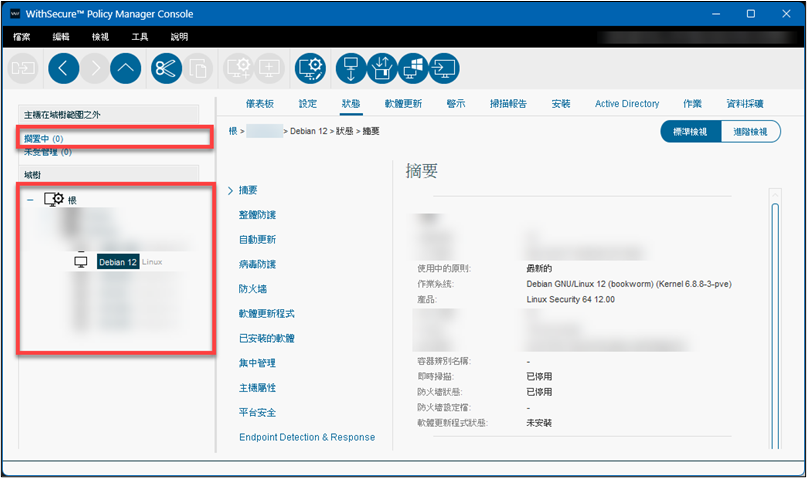Click the push install Windows hosts icon
Screen dimensions: 807x478
pyautogui.click(x=413, y=68)
